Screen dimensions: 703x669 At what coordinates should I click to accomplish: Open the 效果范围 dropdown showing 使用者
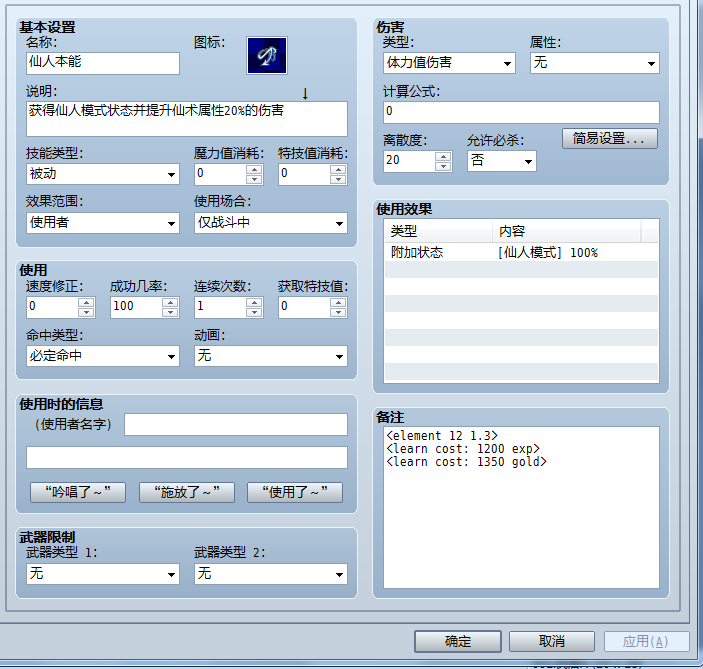pyautogui.click(x=103, y=223)
